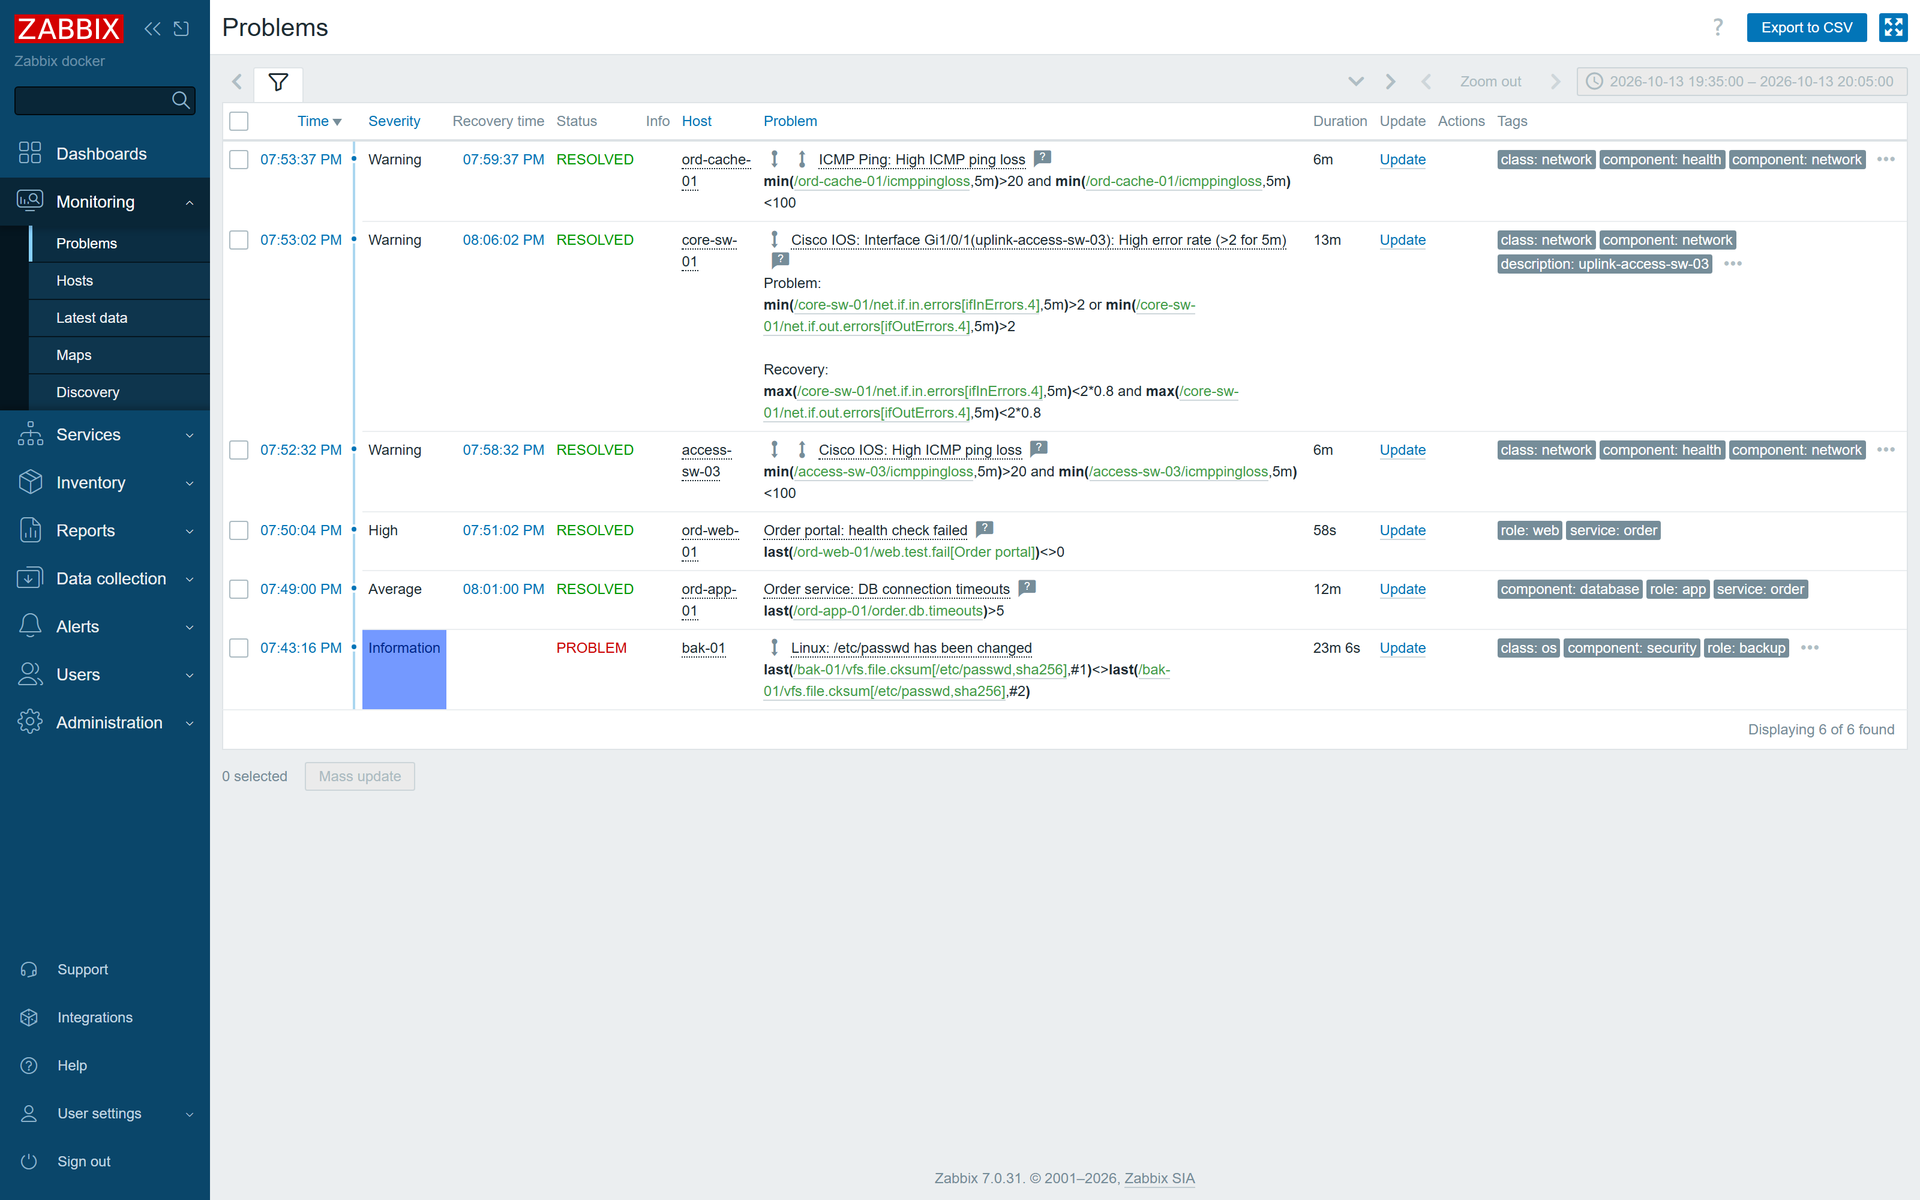Select checkbox for core-sw-01 problem row

coord(239,240)
